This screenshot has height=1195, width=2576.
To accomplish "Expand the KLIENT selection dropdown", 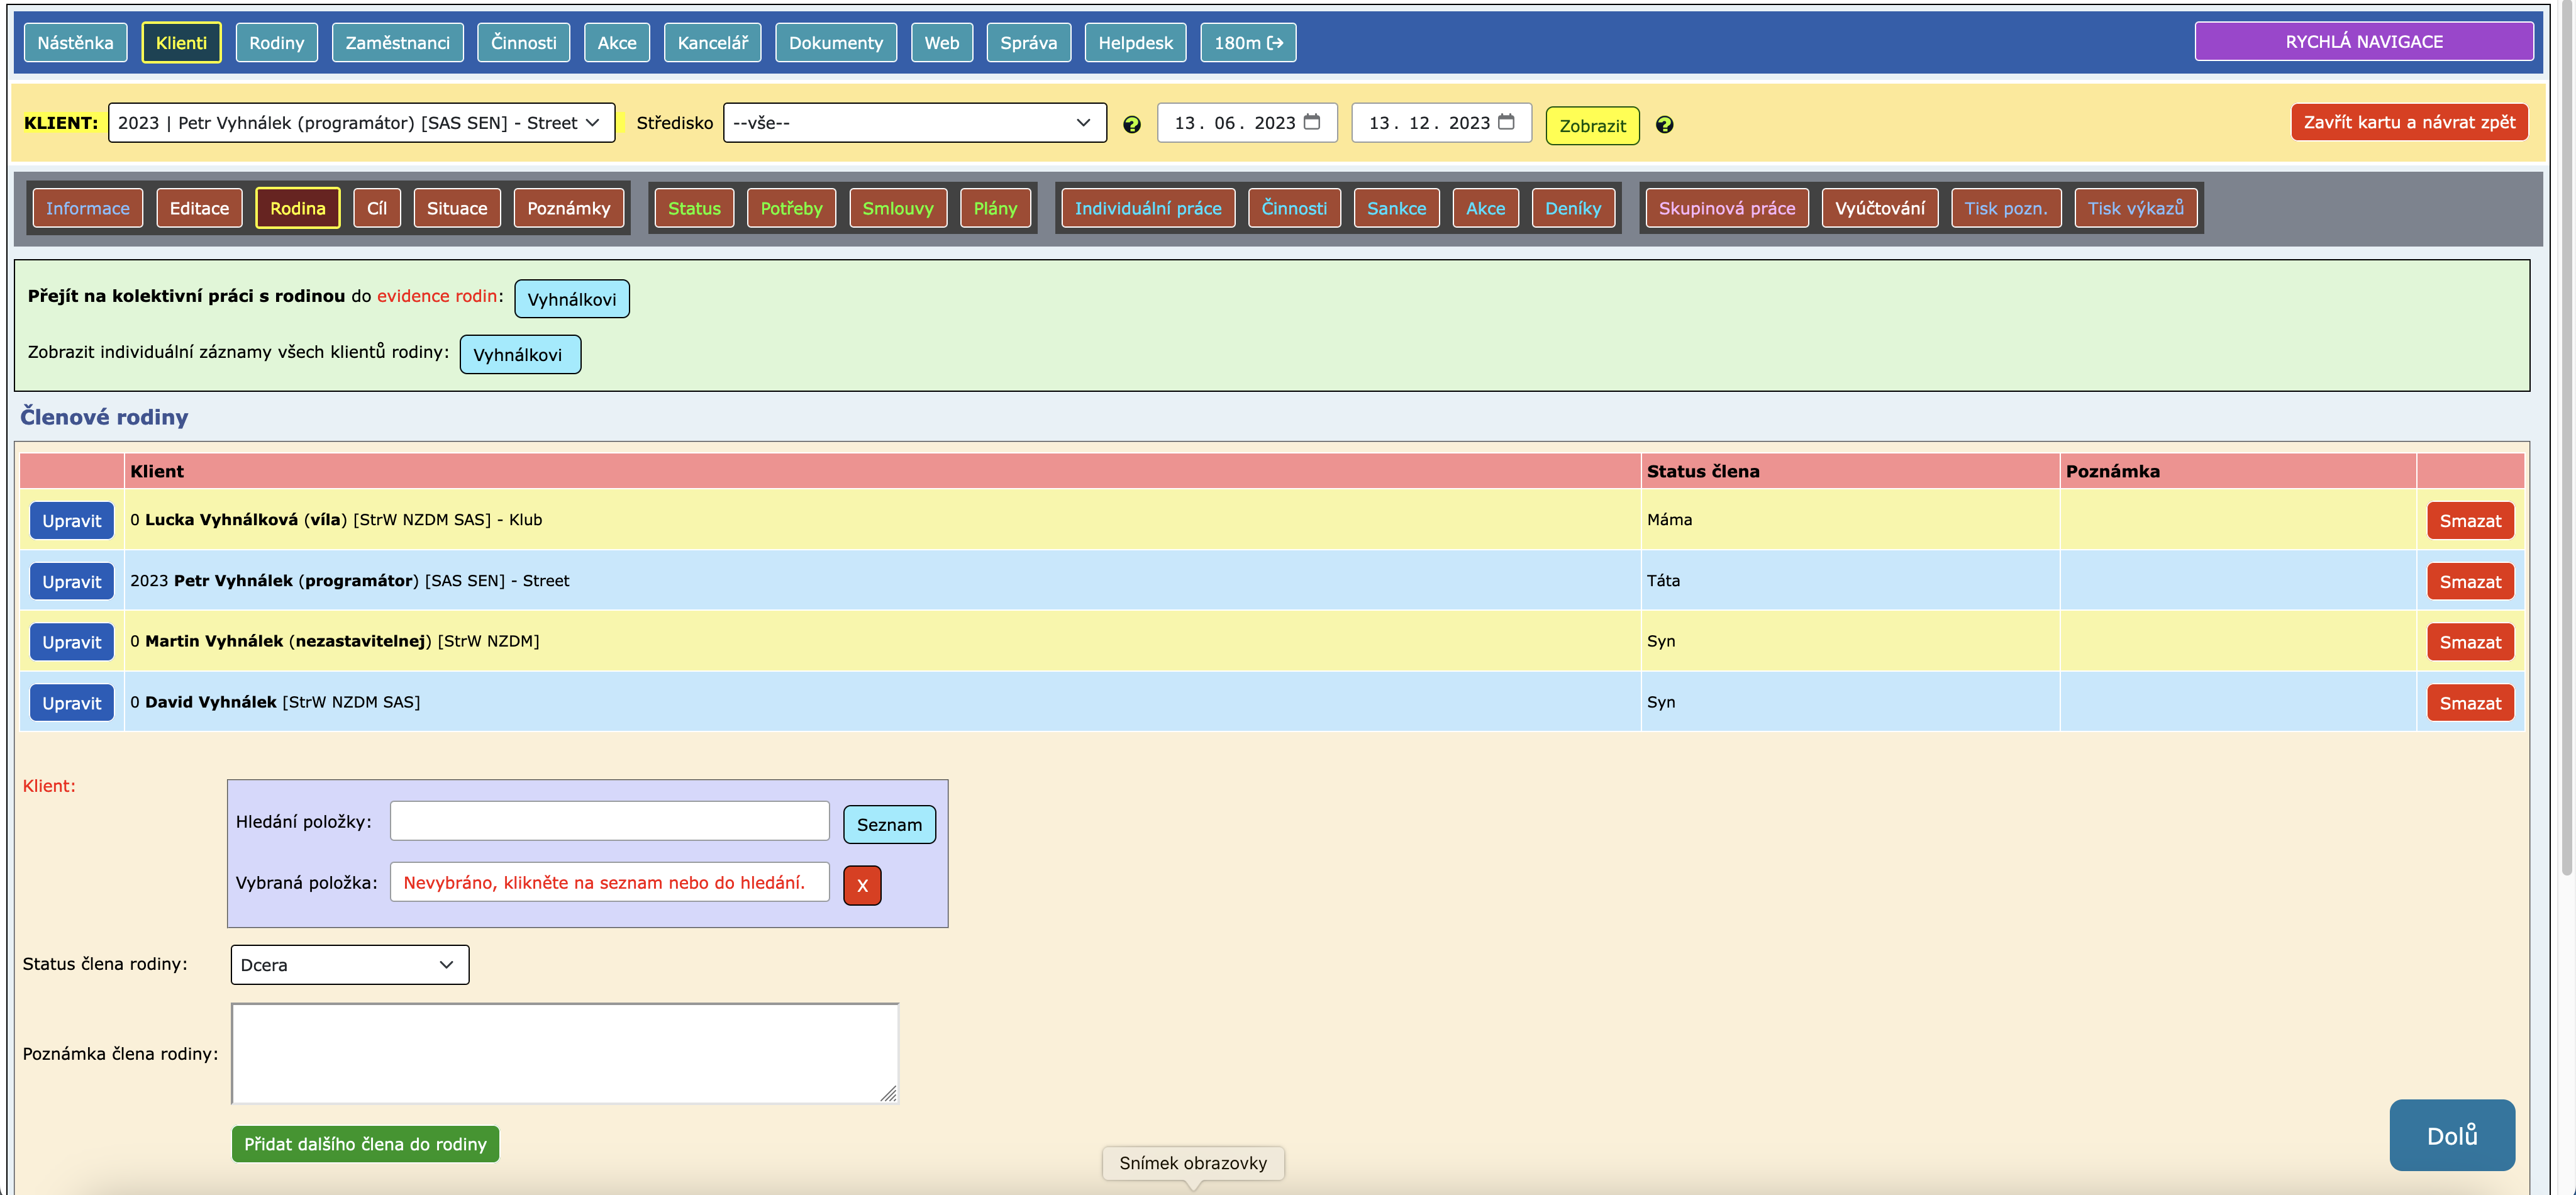I will (x=360, y=123).
